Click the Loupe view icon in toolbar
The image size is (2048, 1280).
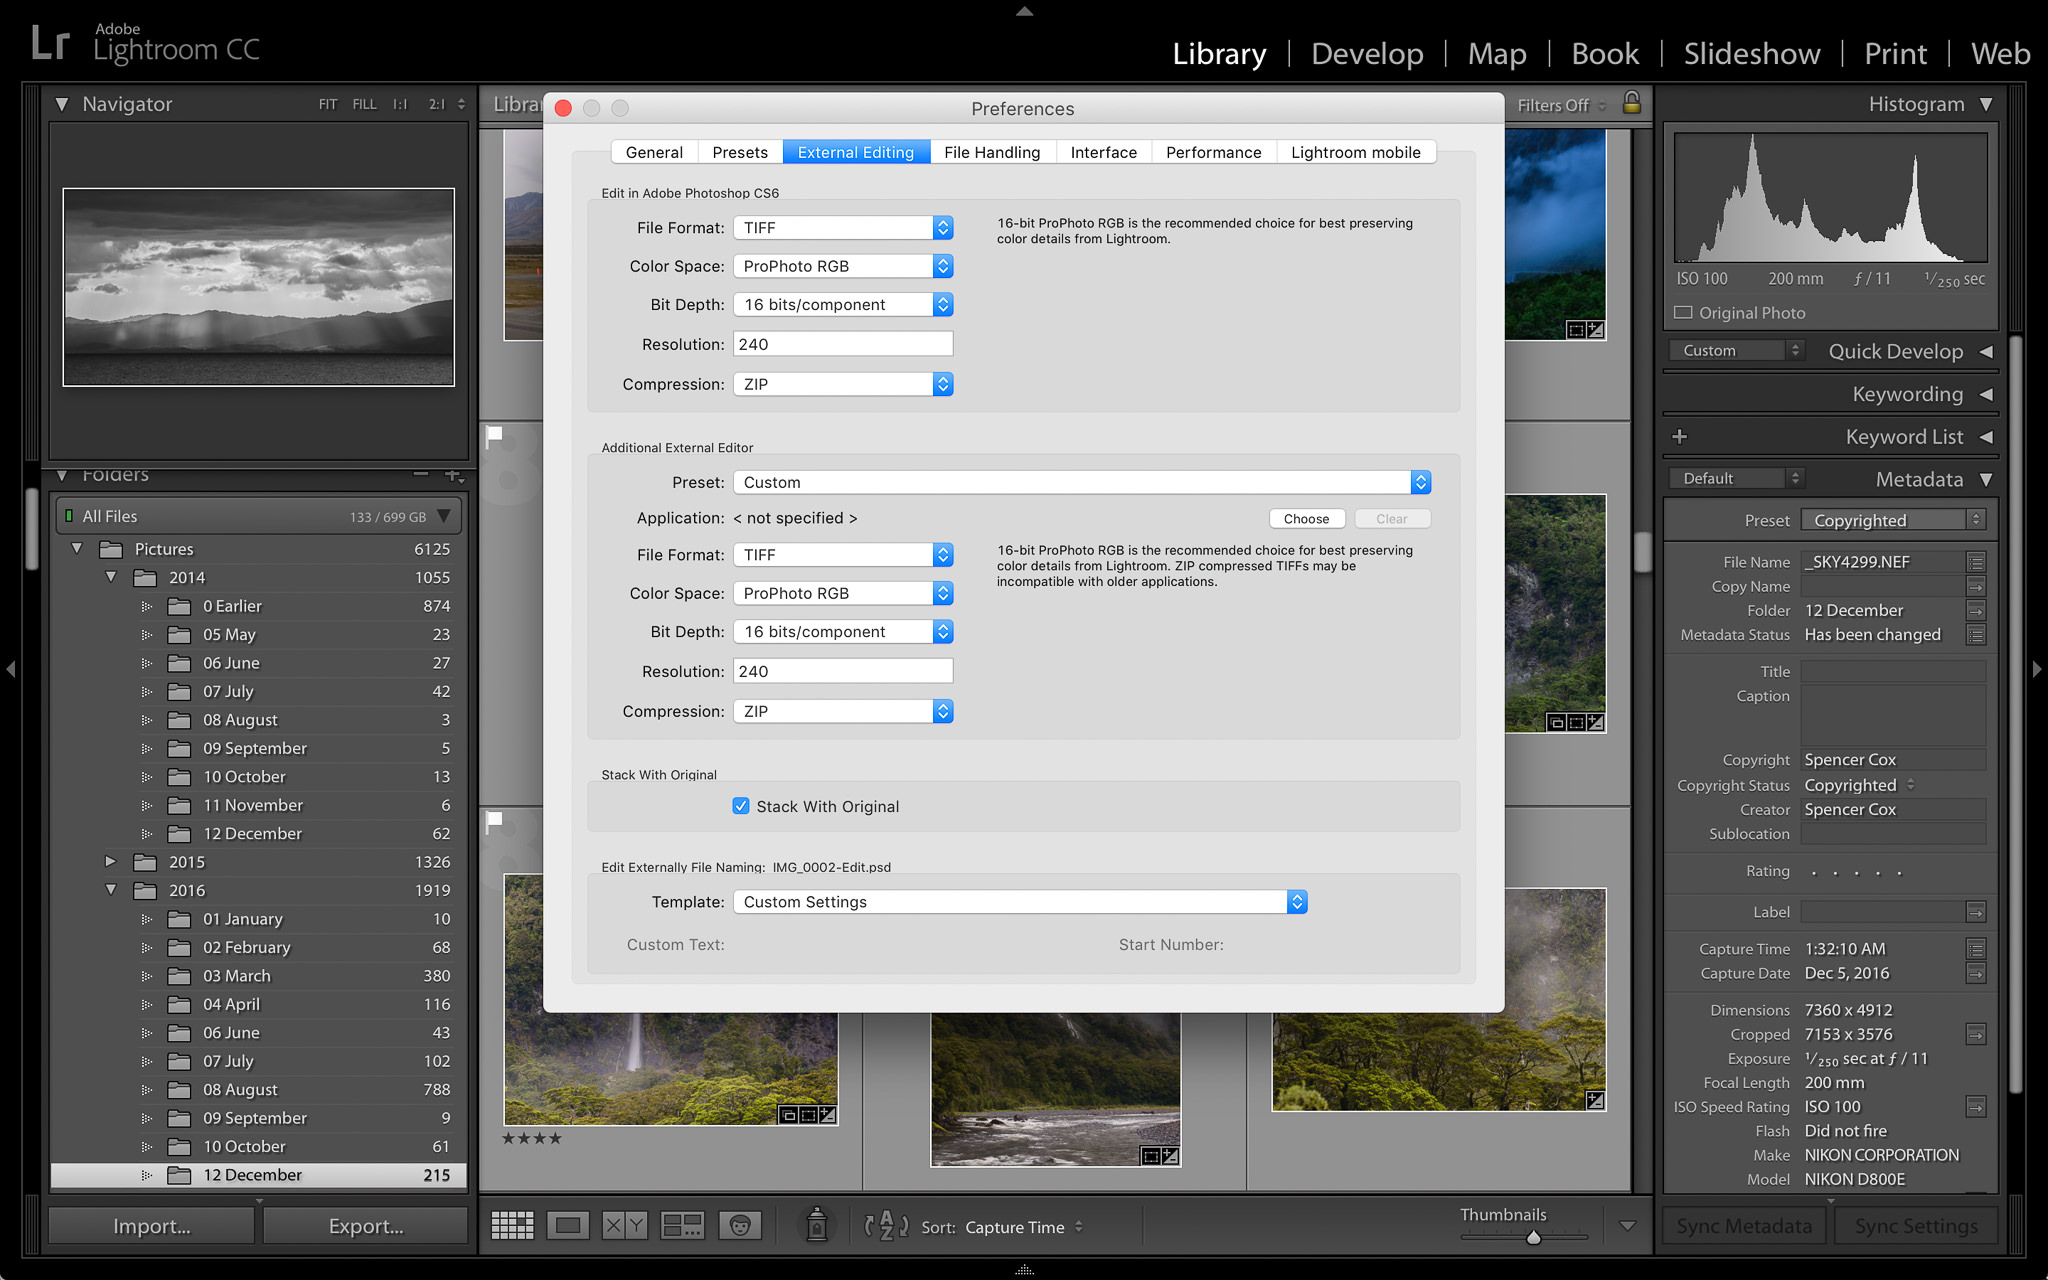click(x=565, y=1227)
